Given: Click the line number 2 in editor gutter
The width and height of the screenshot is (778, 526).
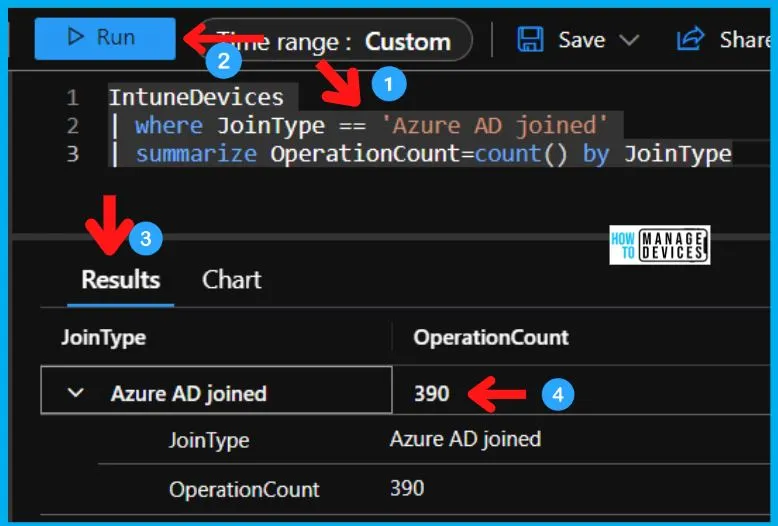Looking at the screenshot, I should [72, 126].
